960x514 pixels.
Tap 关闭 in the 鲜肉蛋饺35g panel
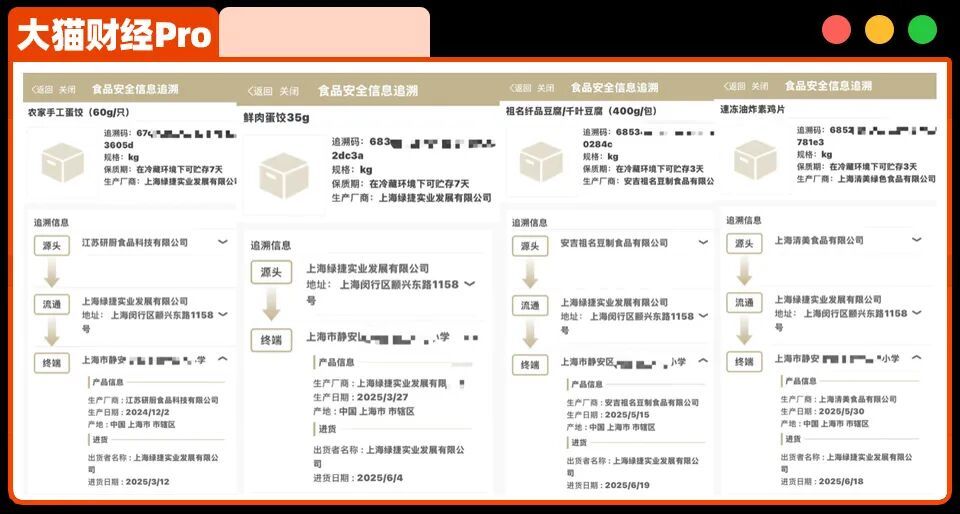click(289, 91)
